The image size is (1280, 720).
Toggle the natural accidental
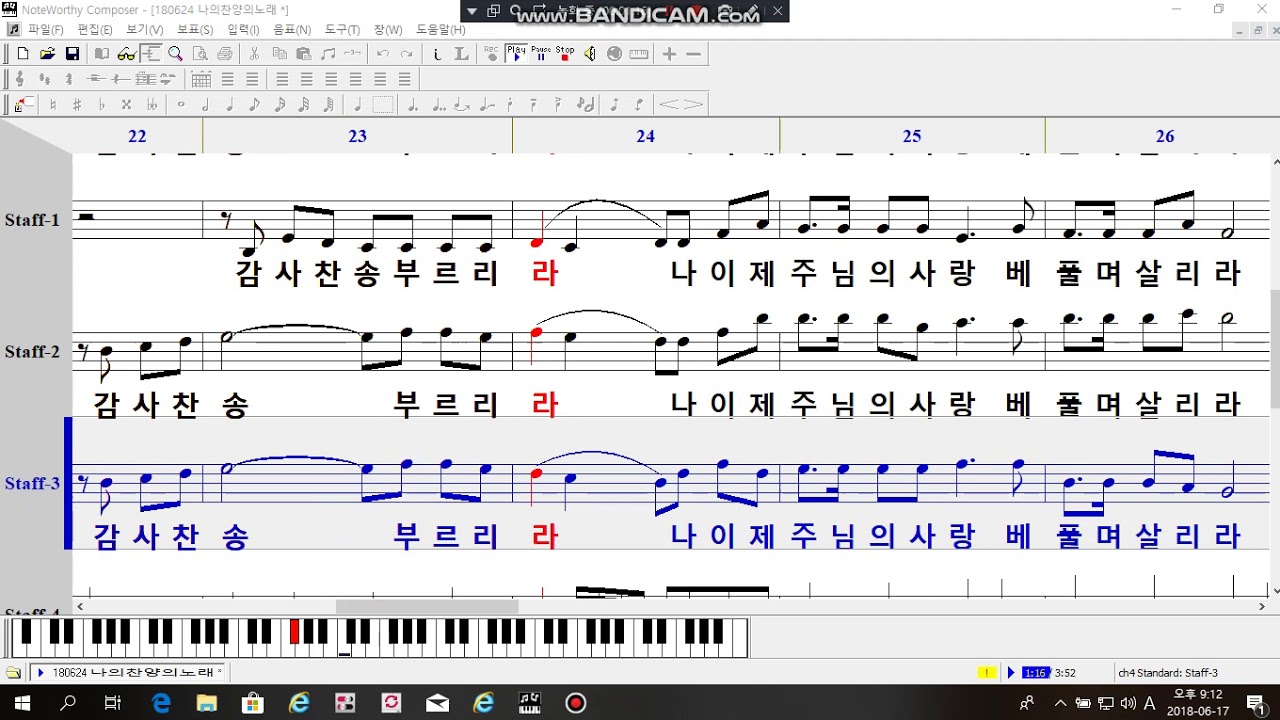[x=53, y=104]
